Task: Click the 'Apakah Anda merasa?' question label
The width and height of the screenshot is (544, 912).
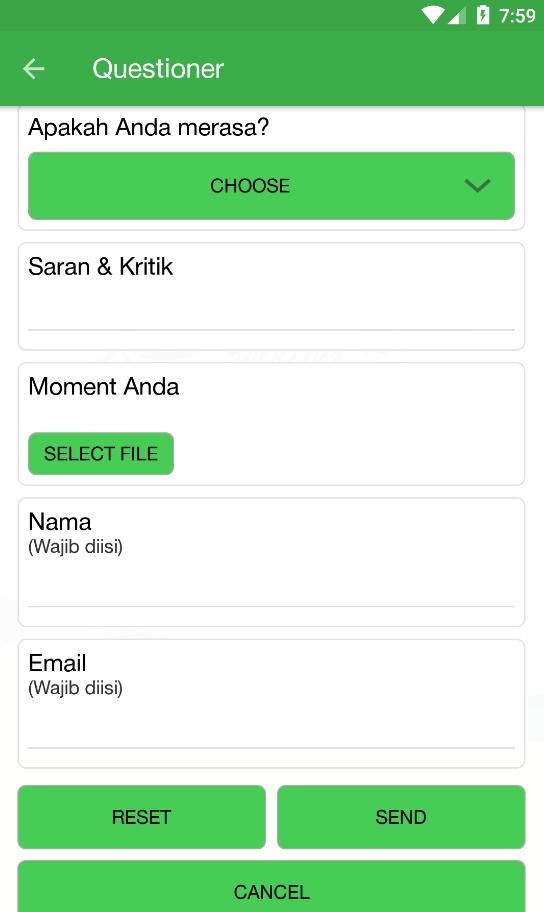Action: 148,127
